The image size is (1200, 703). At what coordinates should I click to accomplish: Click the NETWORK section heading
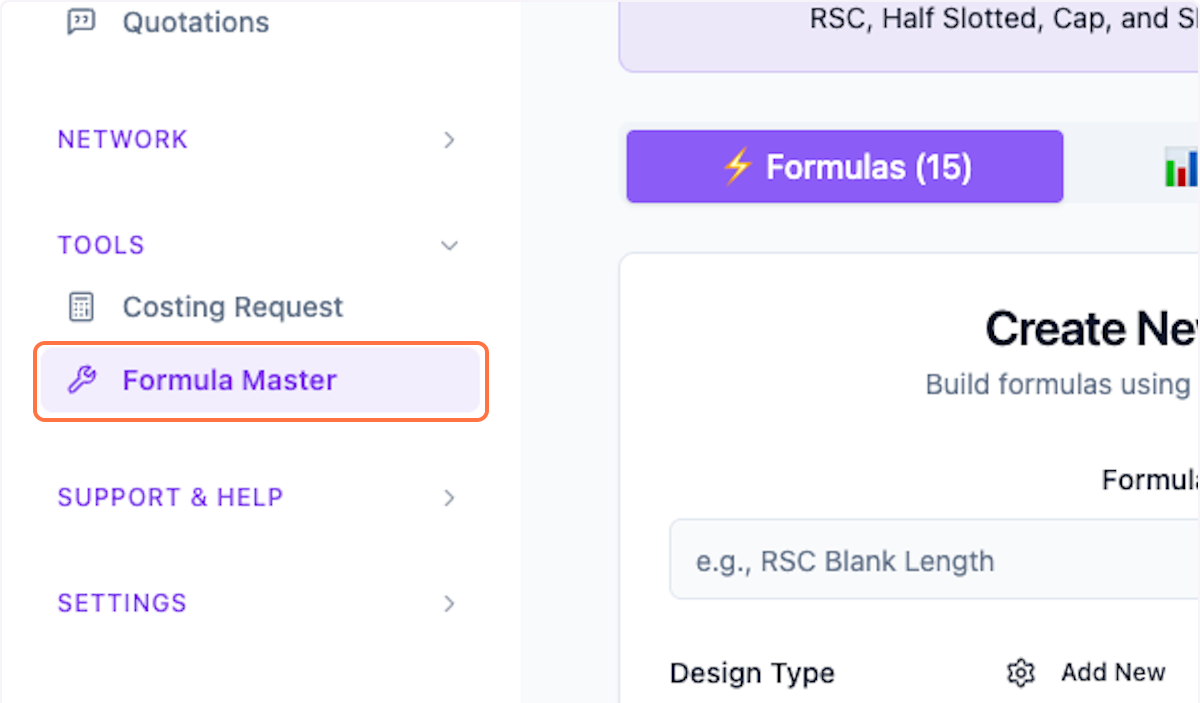pos(122,140)
